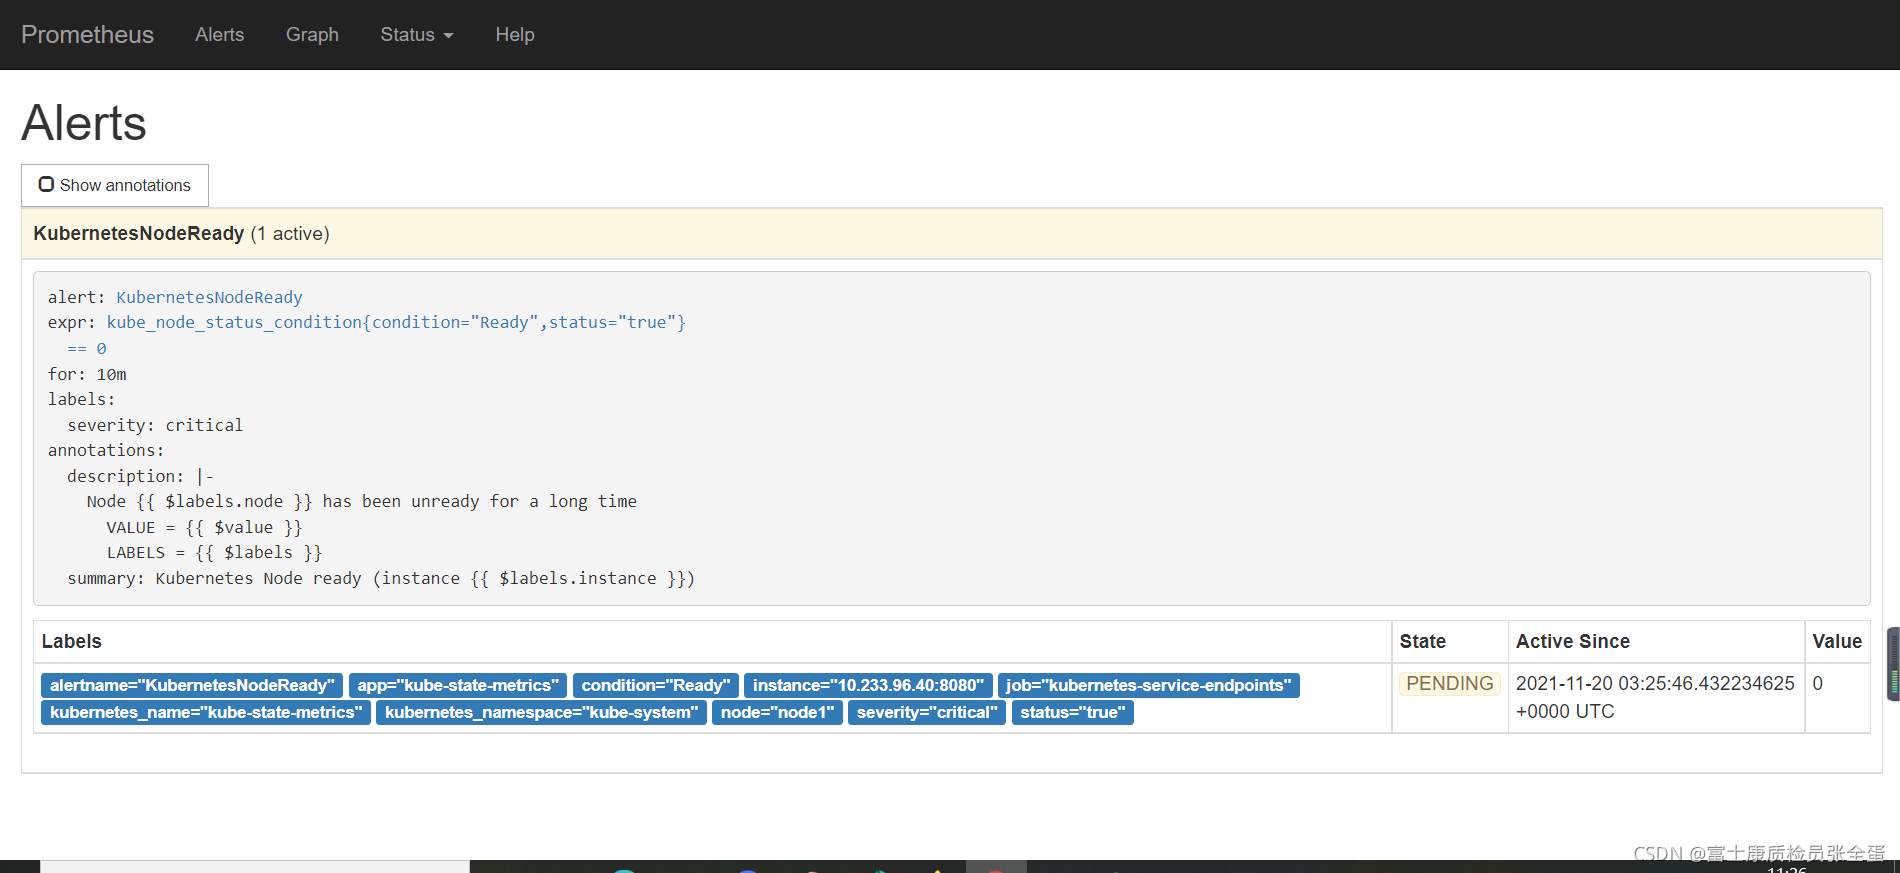Click the "for: 10m" rule line
The image size is (1900, 873).
pyautogui.click(x=87, y=374)
